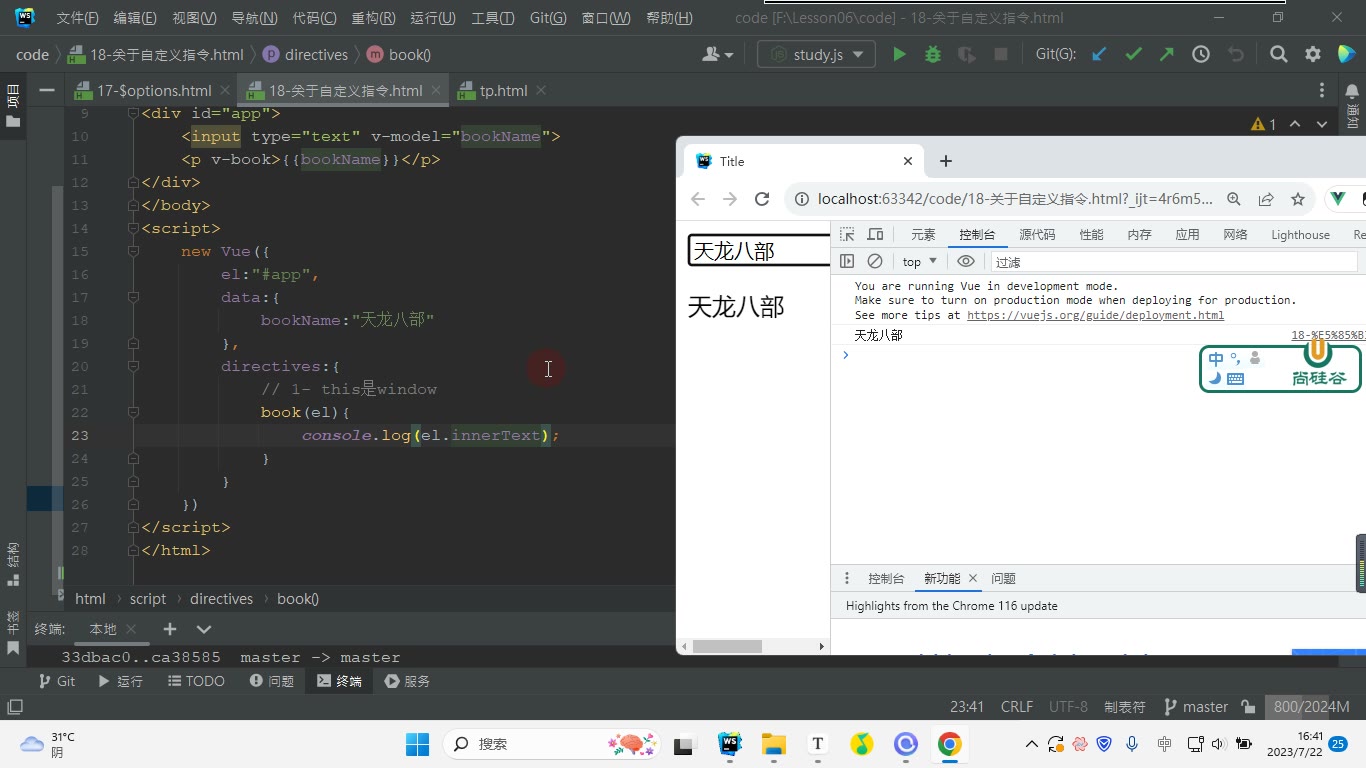Show Git history clock icon
The width and height of the screenshot is (1366, 768).
point(1201,55)
